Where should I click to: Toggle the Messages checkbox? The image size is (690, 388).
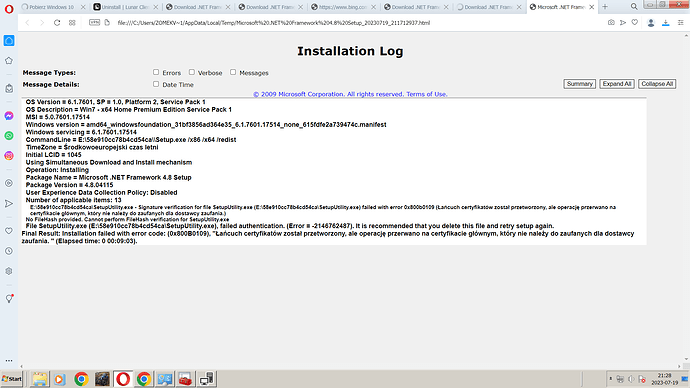(233, 72)
